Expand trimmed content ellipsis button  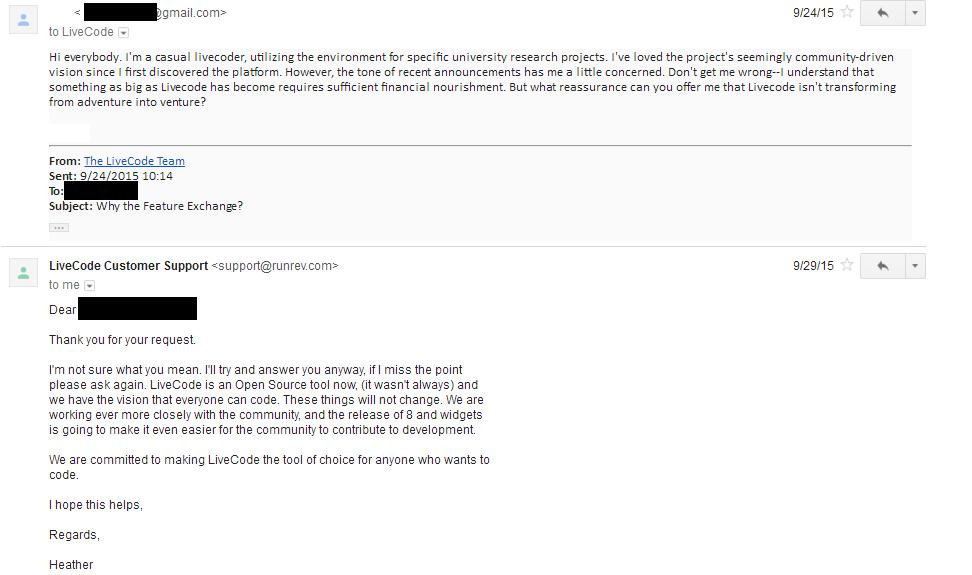59,227
